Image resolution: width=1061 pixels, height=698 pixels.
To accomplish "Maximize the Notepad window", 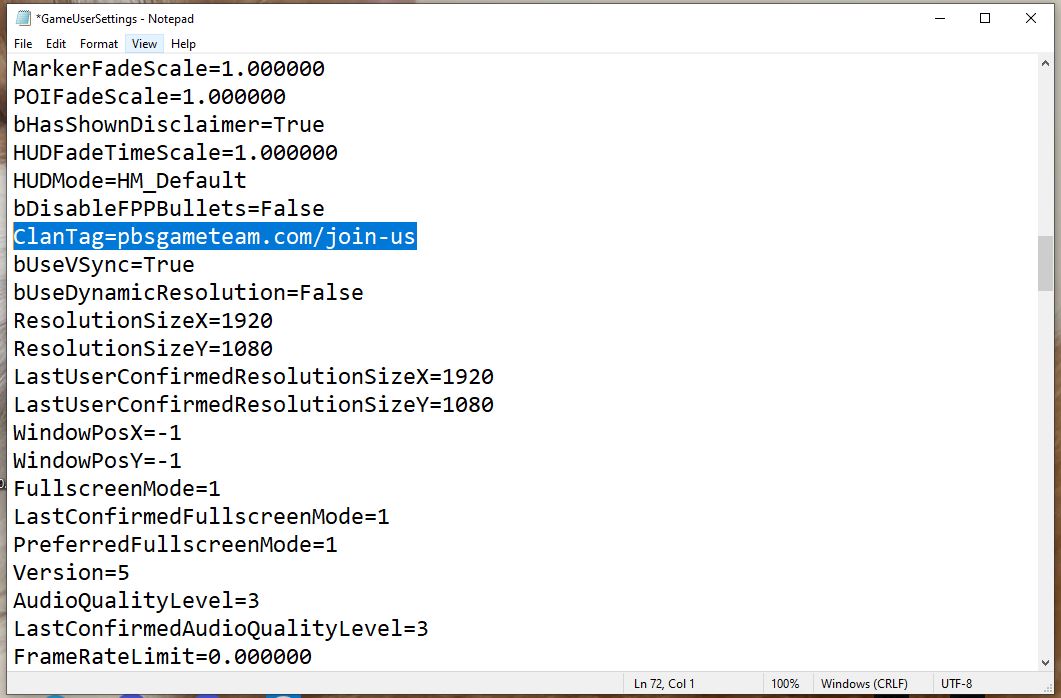I will pyautogui.click(x=985, y=18).
